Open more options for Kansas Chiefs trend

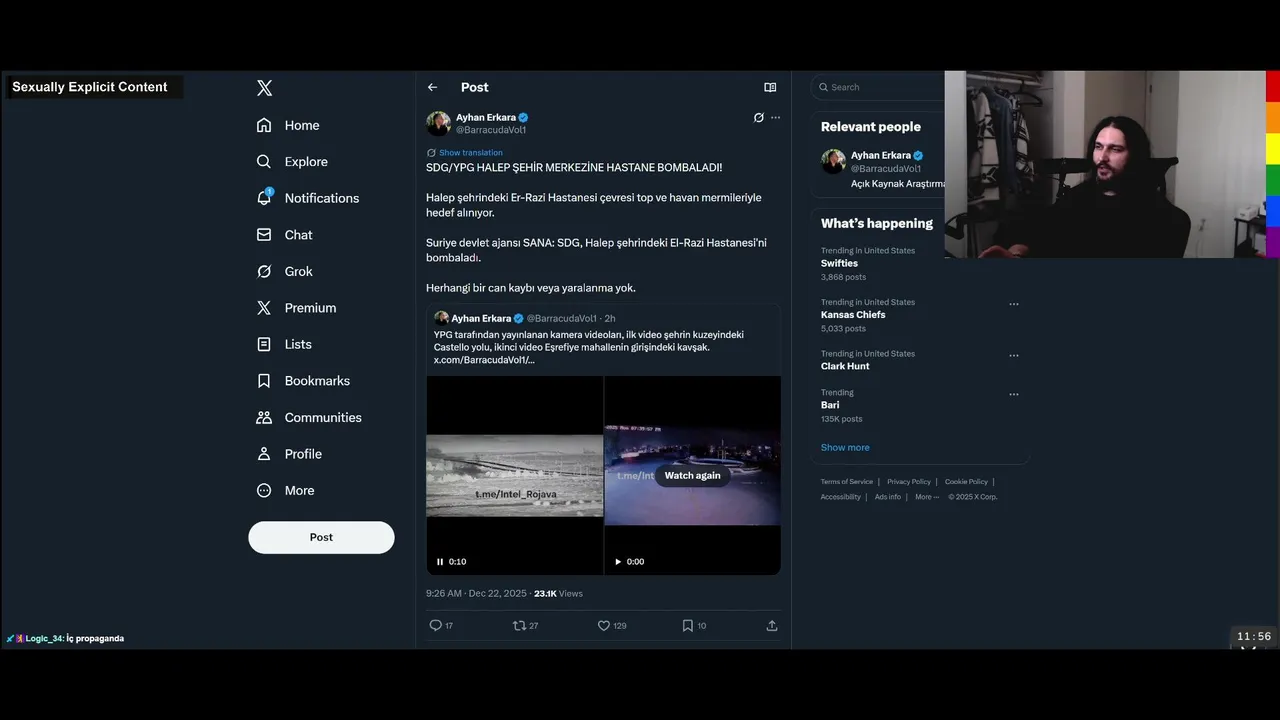click(x=1014, y=304)
